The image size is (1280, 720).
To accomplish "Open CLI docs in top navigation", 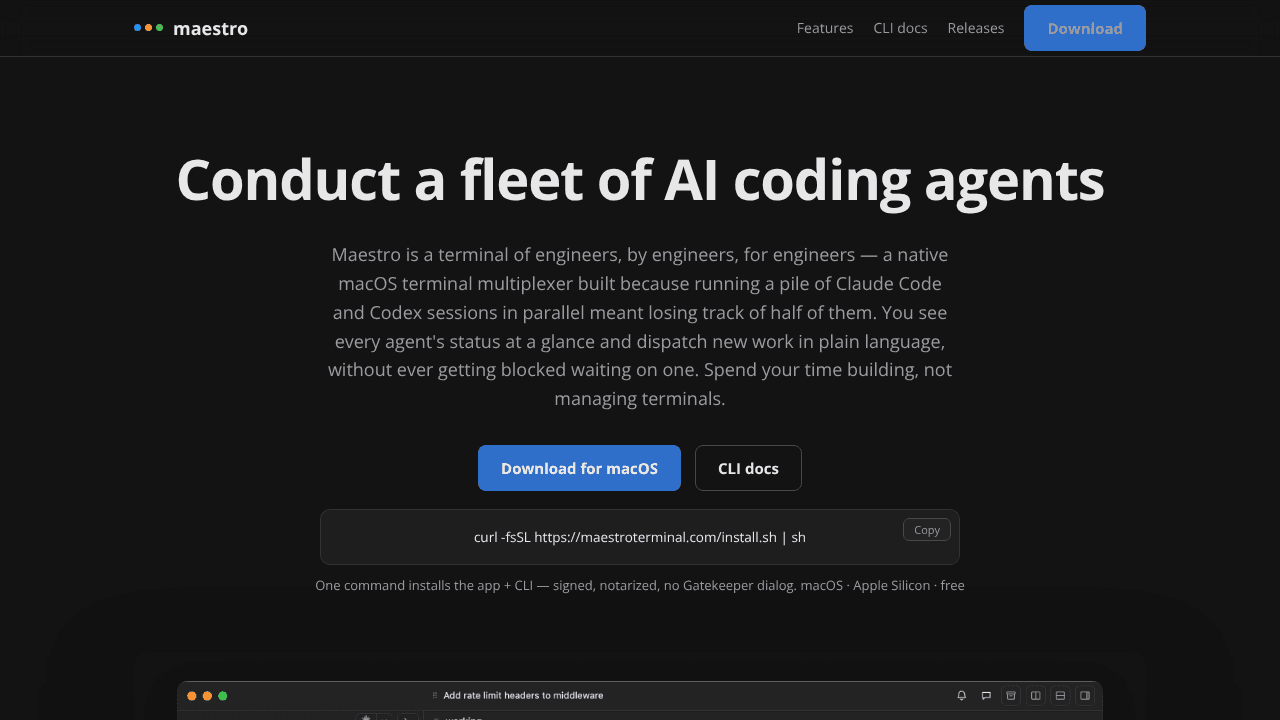I will [900, 28].
